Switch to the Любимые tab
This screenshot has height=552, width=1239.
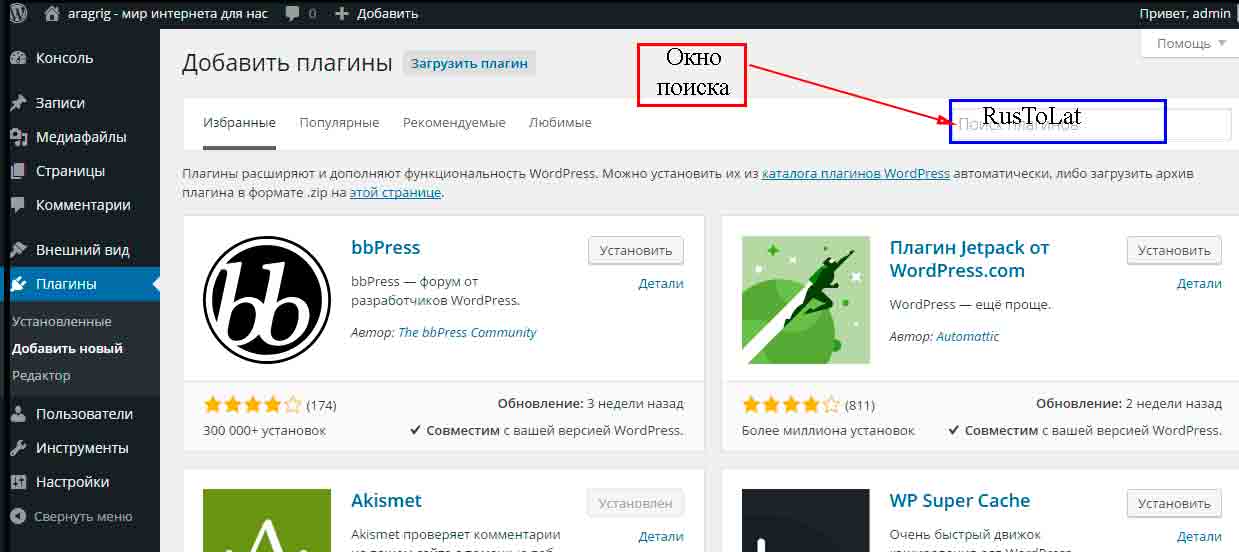pyautogui.click(x=560, y=122)
